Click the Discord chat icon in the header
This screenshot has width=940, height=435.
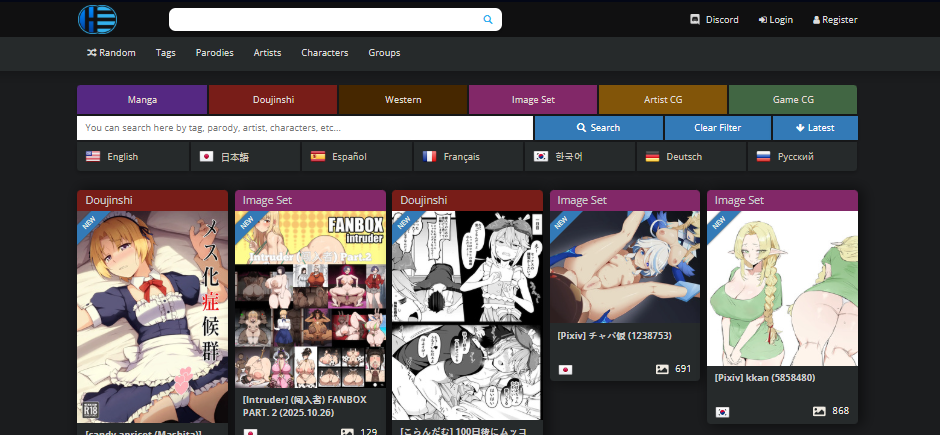[695, 19]
